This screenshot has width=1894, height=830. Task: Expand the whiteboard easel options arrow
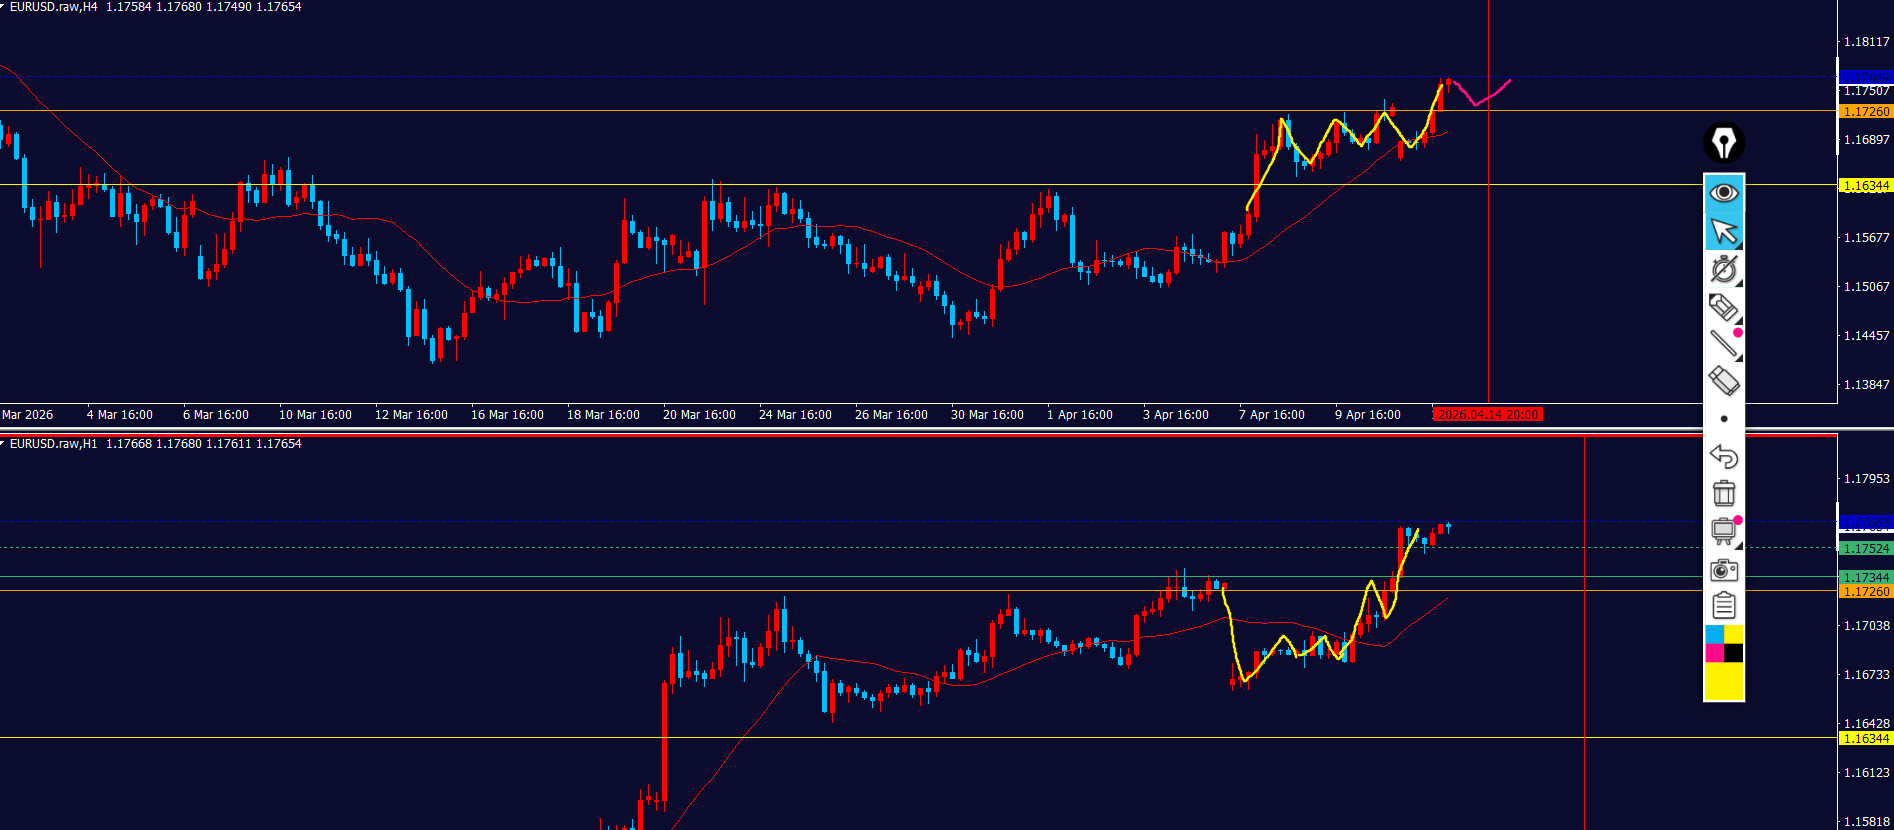click(1739, 546)
